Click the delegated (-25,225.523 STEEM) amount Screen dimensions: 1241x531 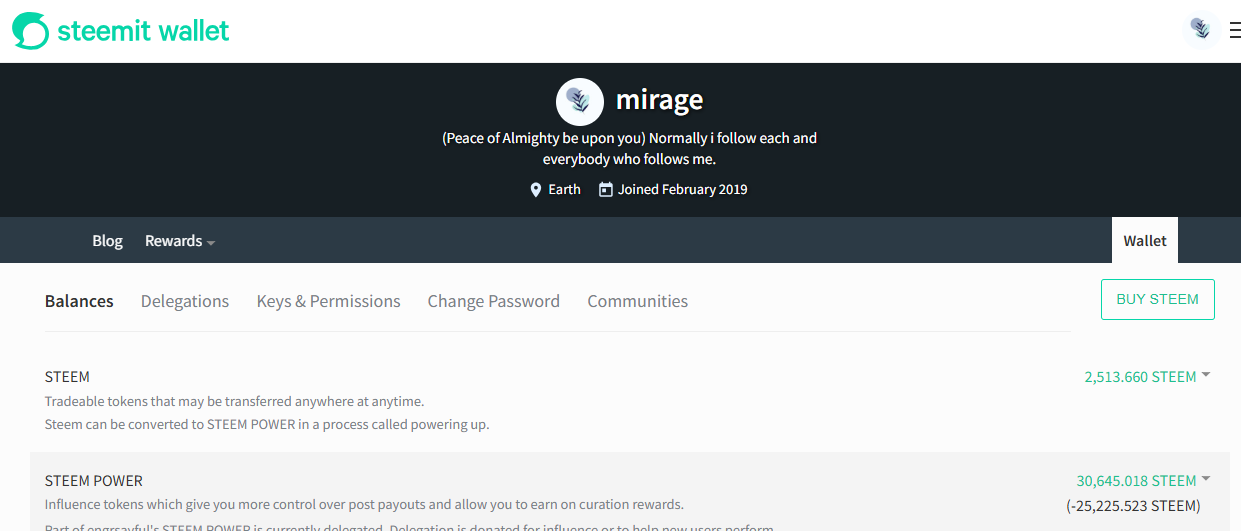click(x=1133, y=505)
